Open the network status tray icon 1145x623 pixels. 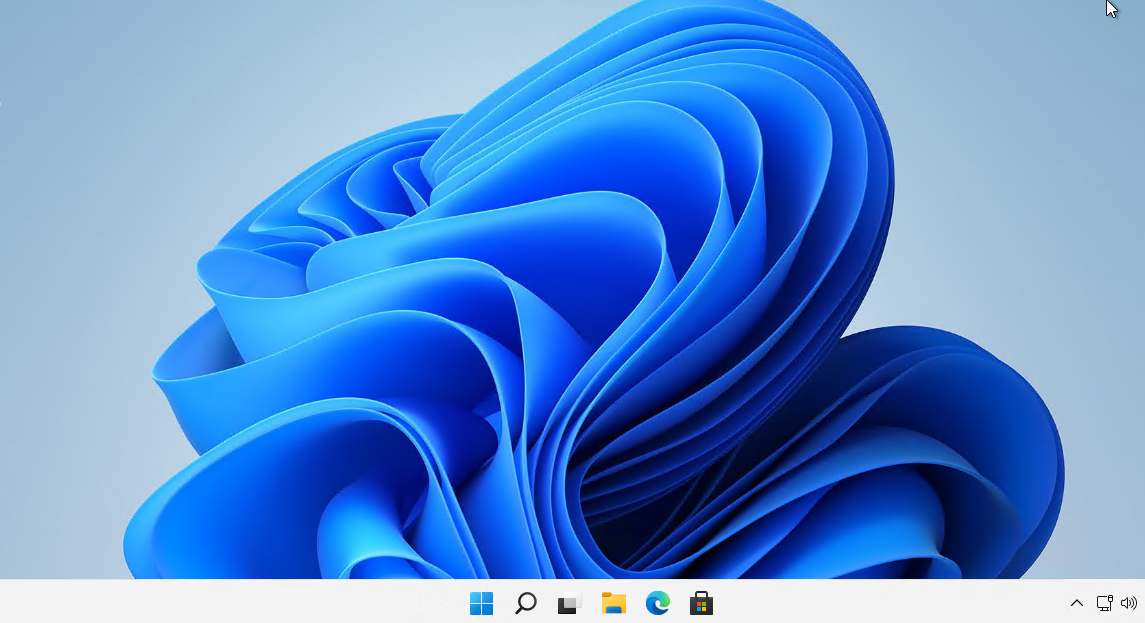point(1104,603)
